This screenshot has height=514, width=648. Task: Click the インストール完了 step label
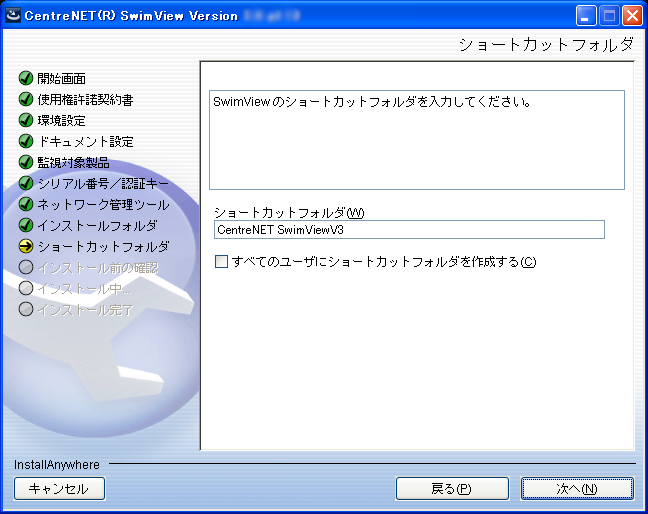[85, 310]
